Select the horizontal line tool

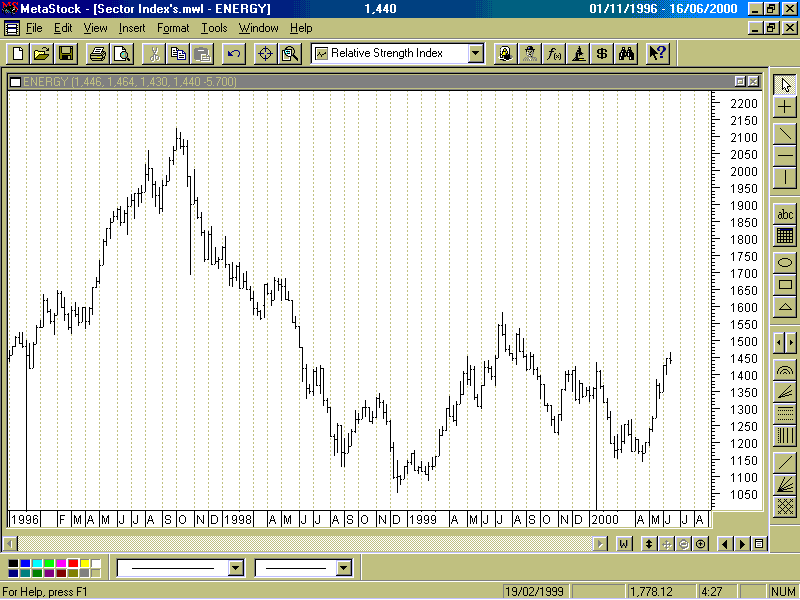point(785,156)
